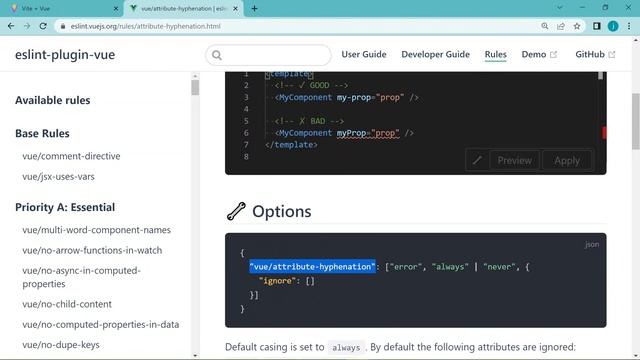Viewport: 640px width, 360px height.
Task: Click the Options section heading
Action: tap(282, 211)
